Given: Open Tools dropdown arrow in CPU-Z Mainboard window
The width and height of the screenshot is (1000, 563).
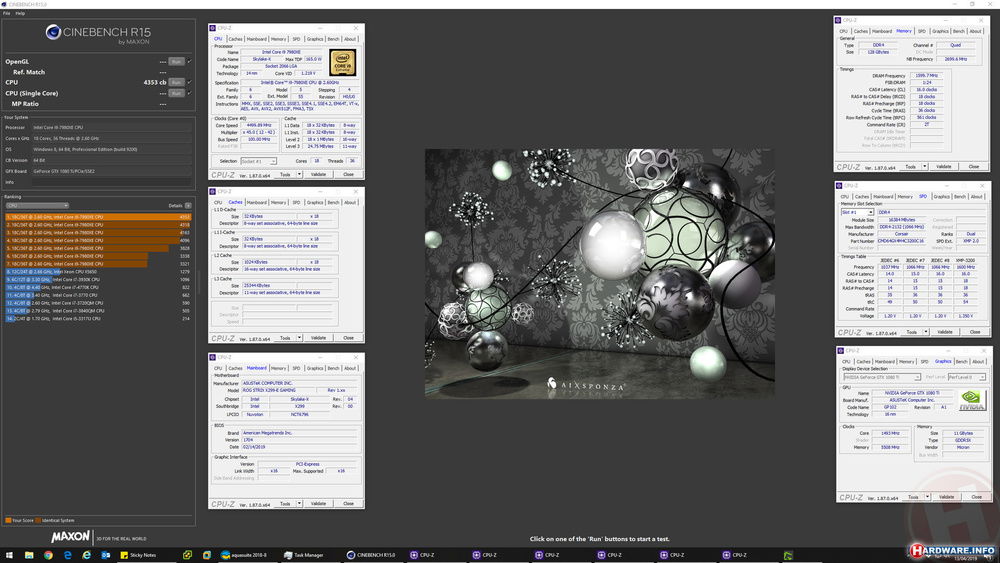Looking at the screenshot, I should [299, 504].
